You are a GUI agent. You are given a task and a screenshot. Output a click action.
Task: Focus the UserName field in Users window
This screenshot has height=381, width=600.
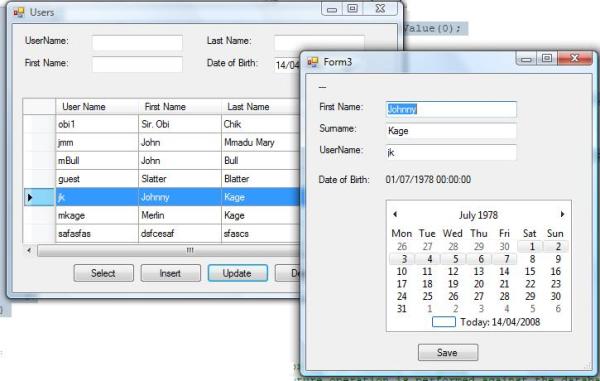(137, 42)
